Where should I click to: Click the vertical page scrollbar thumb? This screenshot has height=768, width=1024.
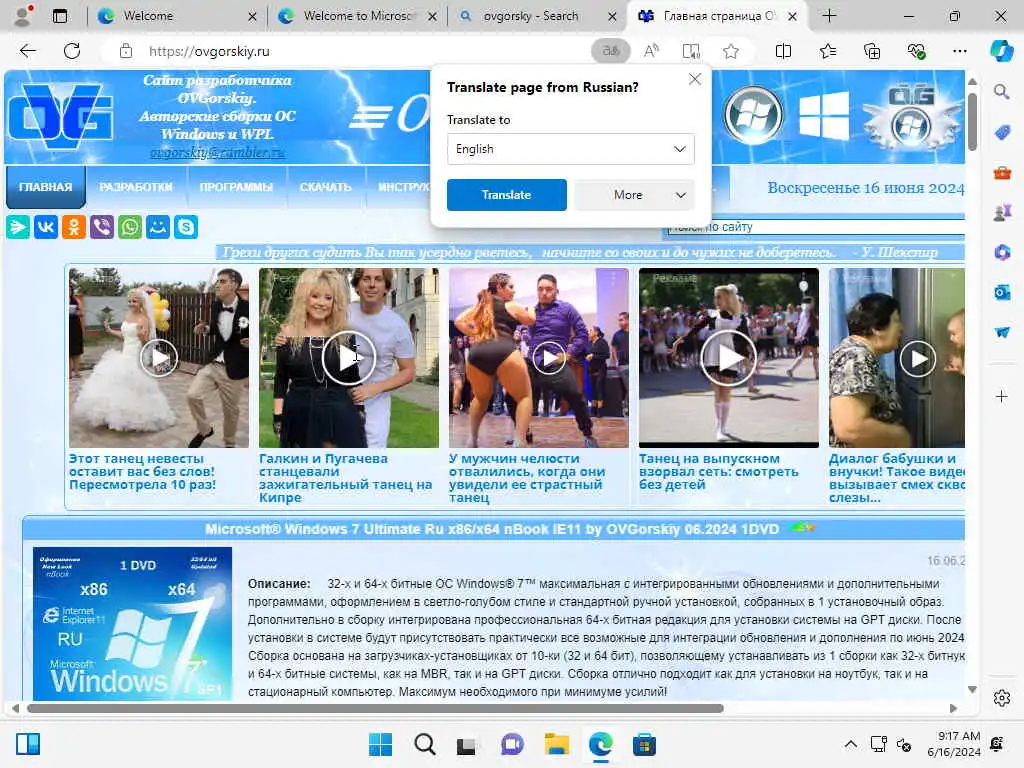click(972, 121)
